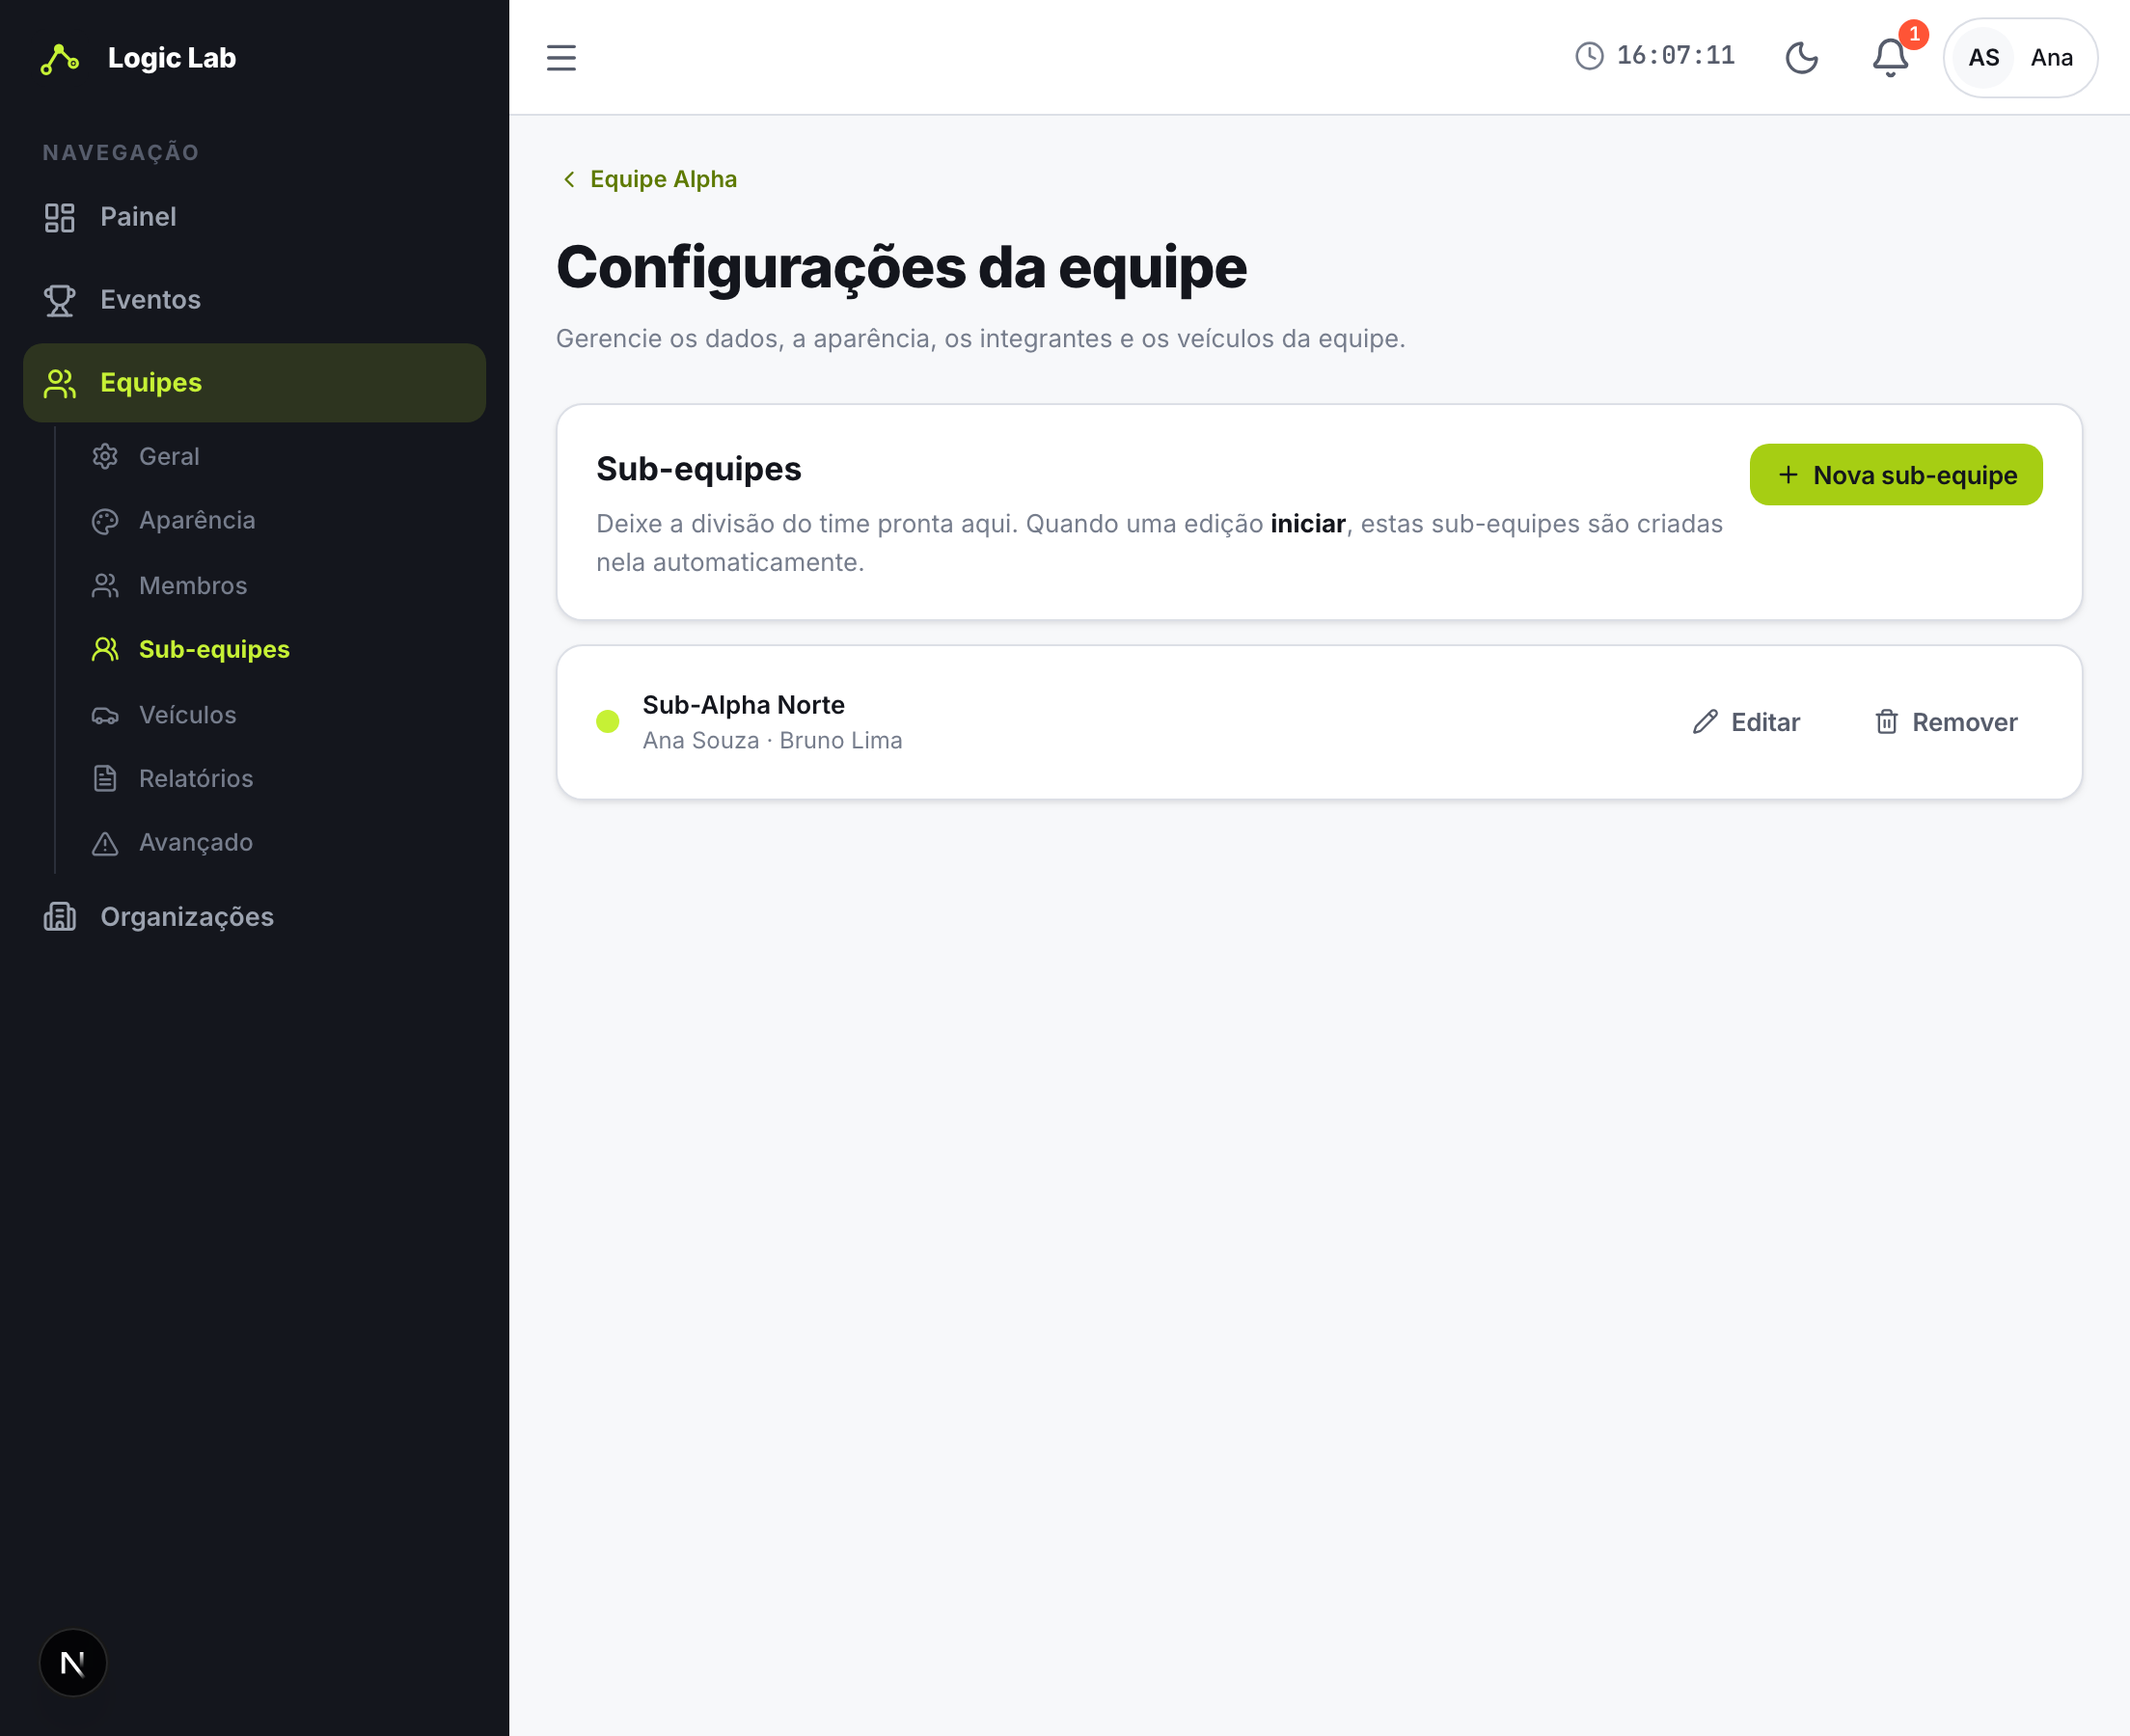Select the Avançado submenu item
2130x1736 pixels.
click(x=280, y=843)
